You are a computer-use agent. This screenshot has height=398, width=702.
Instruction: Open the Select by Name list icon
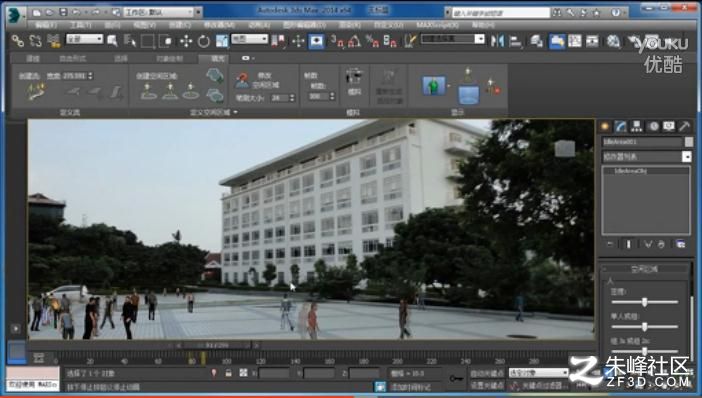[130, 41]
